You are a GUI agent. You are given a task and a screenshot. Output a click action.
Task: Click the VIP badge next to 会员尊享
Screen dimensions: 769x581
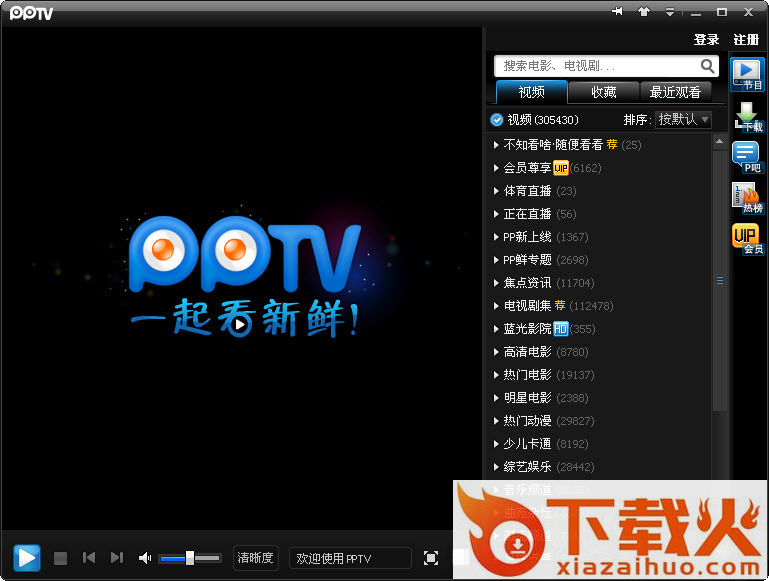[x=561, y=168]
